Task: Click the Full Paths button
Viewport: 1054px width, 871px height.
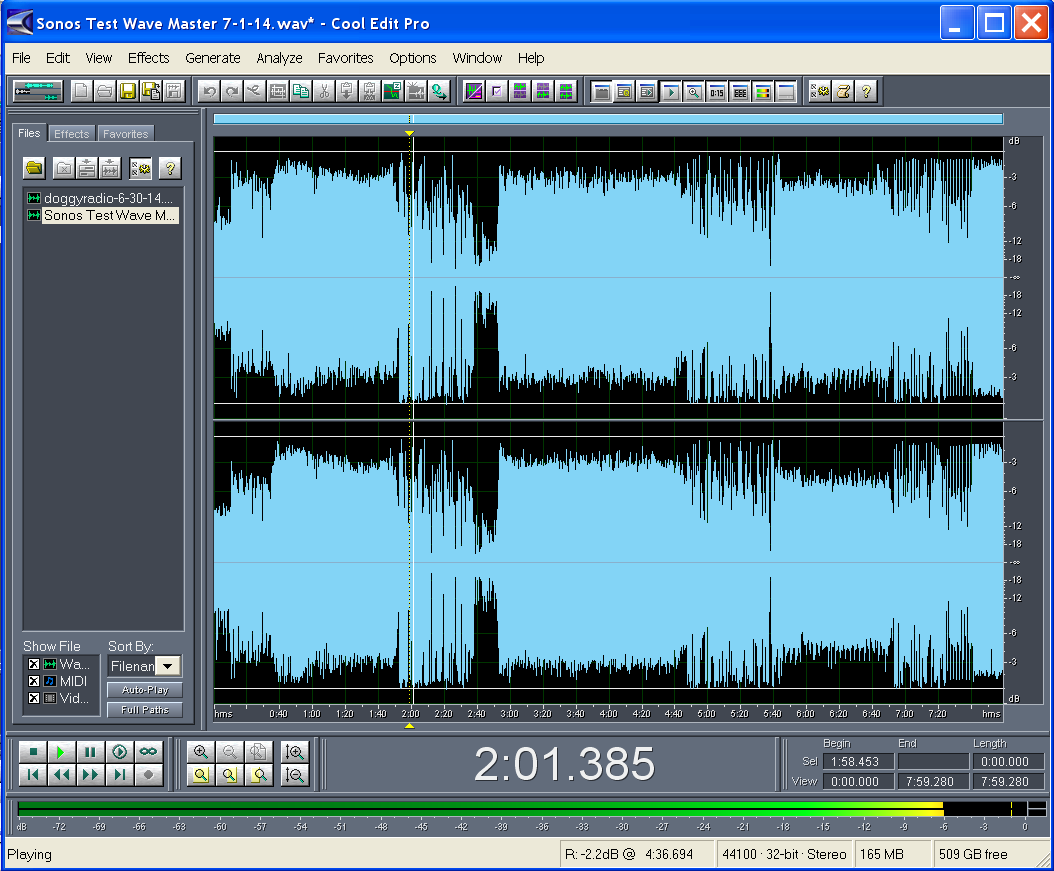Action: [x=145, y=710]
